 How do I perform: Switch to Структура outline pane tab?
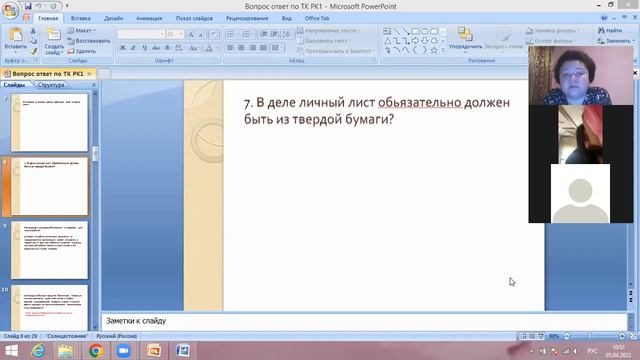51,85
